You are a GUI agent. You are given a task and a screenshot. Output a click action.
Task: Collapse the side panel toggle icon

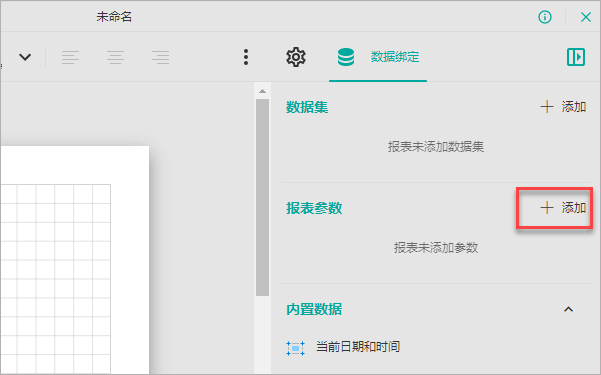[x=576, y=57]
